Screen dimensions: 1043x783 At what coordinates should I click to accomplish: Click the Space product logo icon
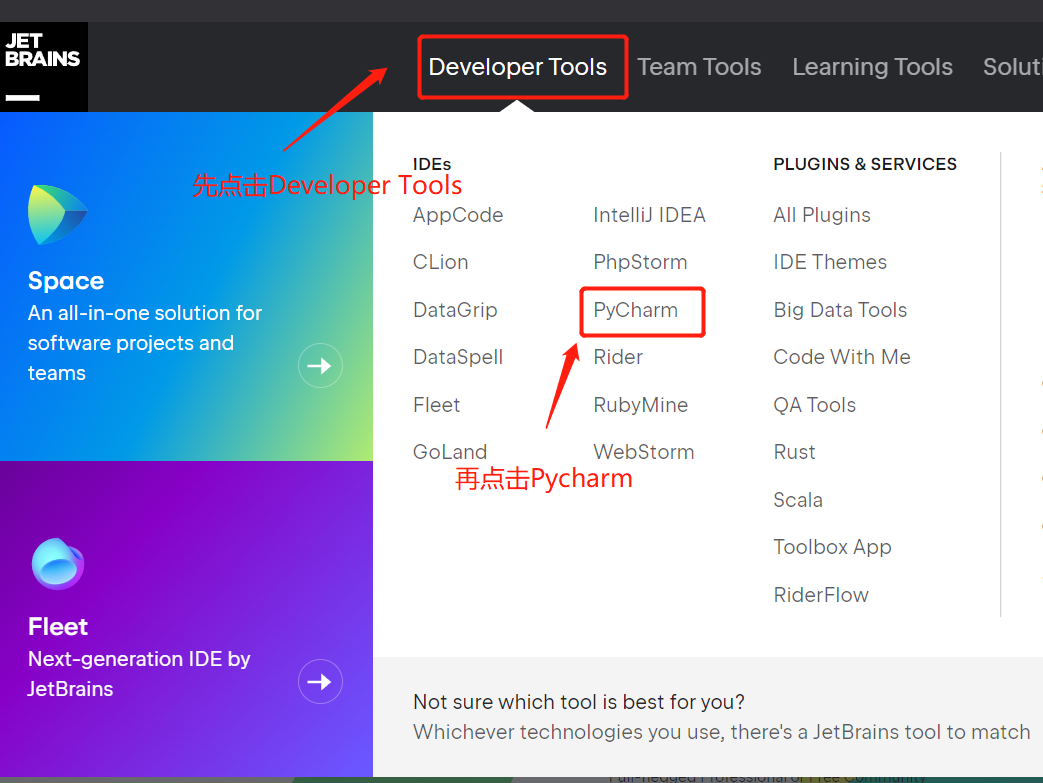click(x=58, y=215)
